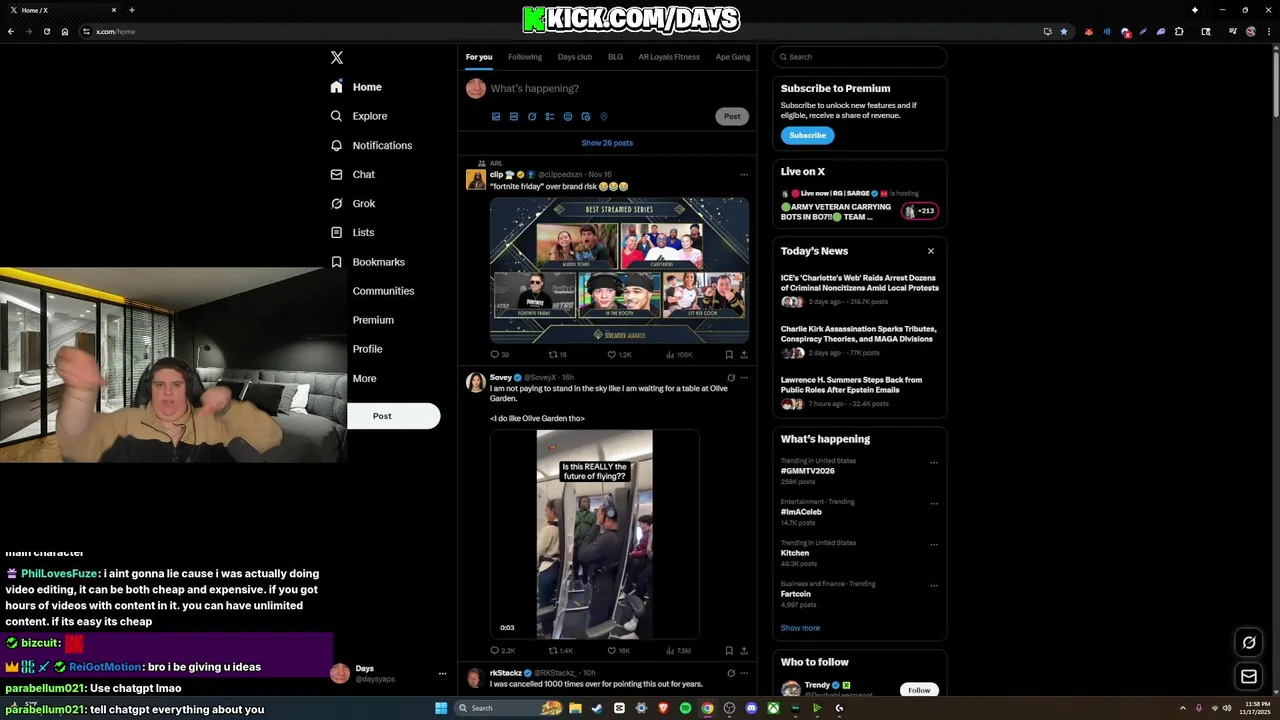Open Notifications in the sidebar
1280x720 pixels.
(371, 145)
